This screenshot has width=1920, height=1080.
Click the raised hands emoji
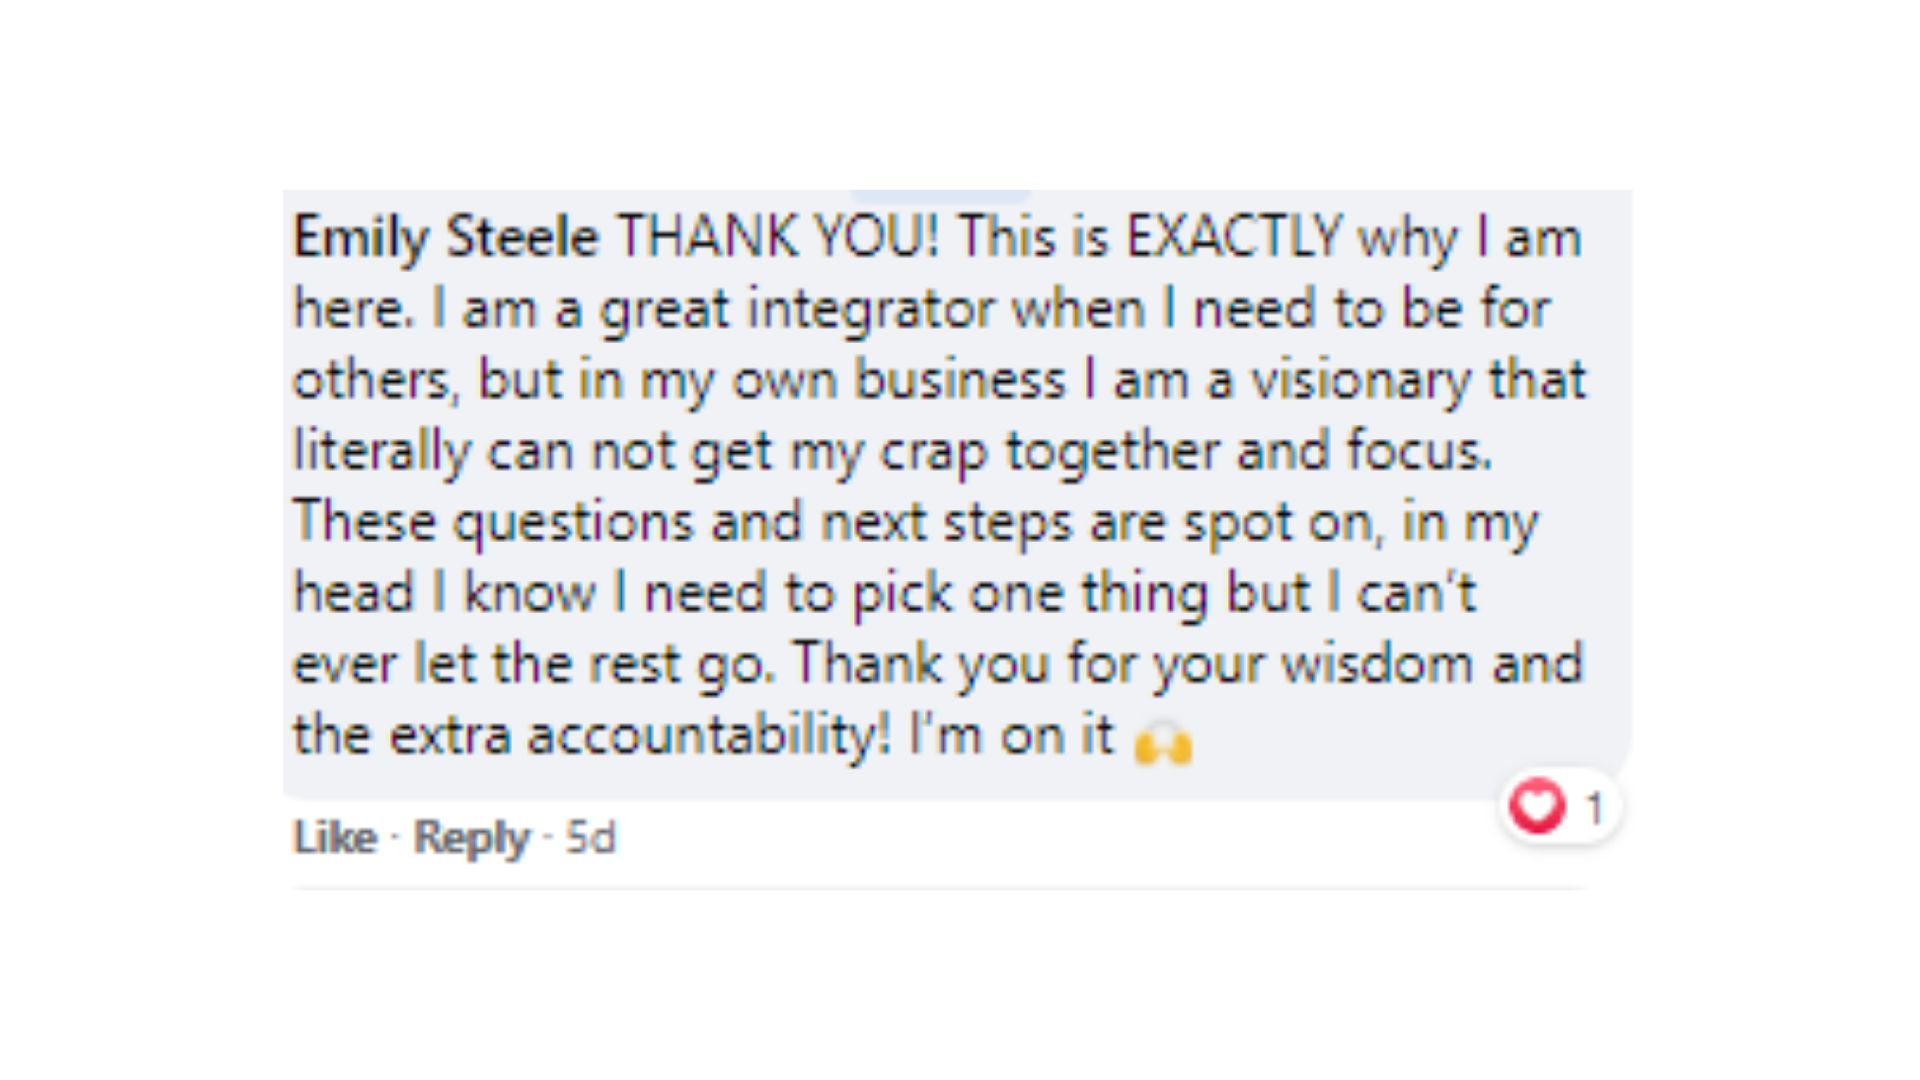point(1164,743)
